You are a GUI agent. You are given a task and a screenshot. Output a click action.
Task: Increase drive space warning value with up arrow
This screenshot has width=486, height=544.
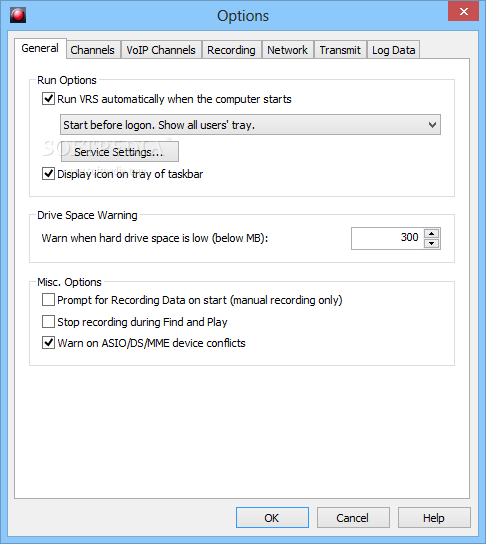tap(432, 233)
